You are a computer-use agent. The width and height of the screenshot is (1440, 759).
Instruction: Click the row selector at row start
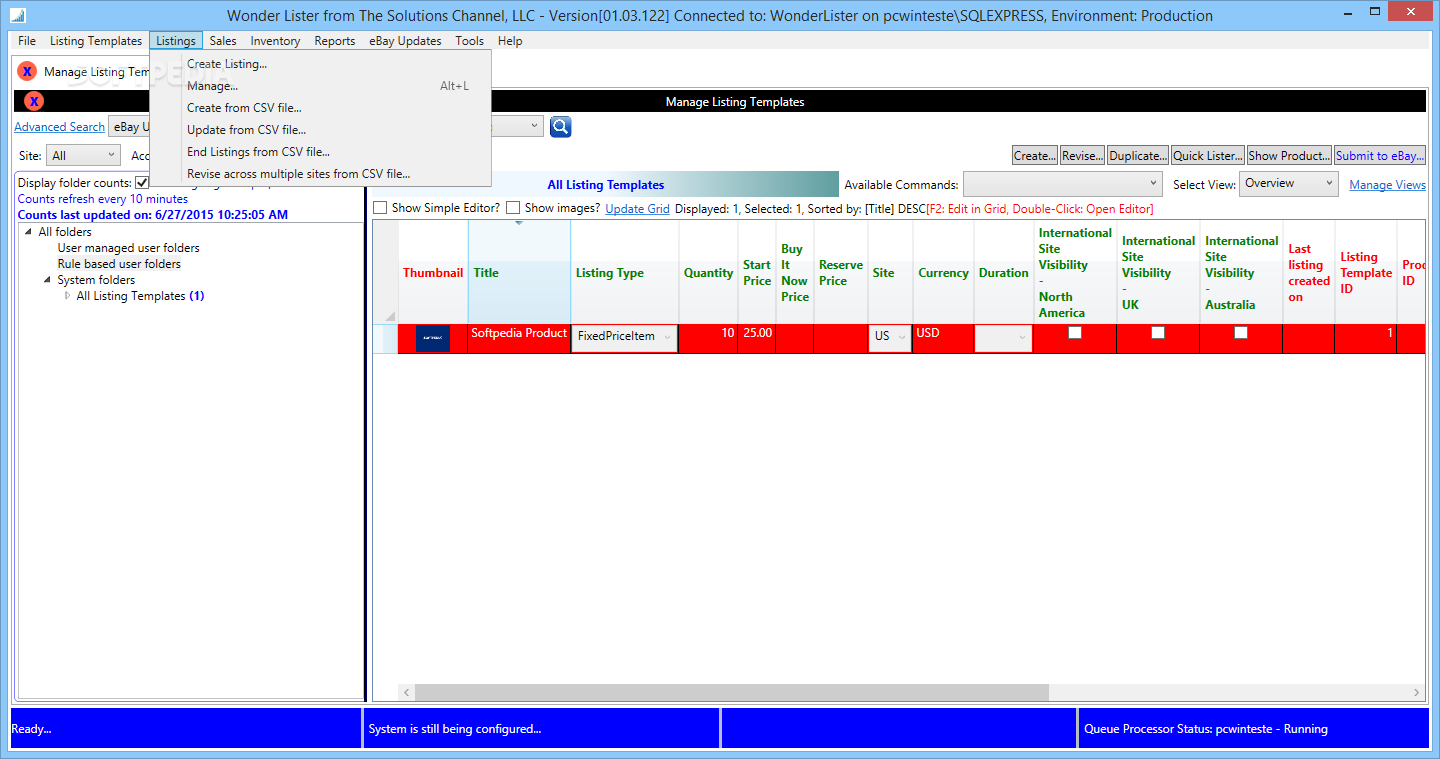385,338
